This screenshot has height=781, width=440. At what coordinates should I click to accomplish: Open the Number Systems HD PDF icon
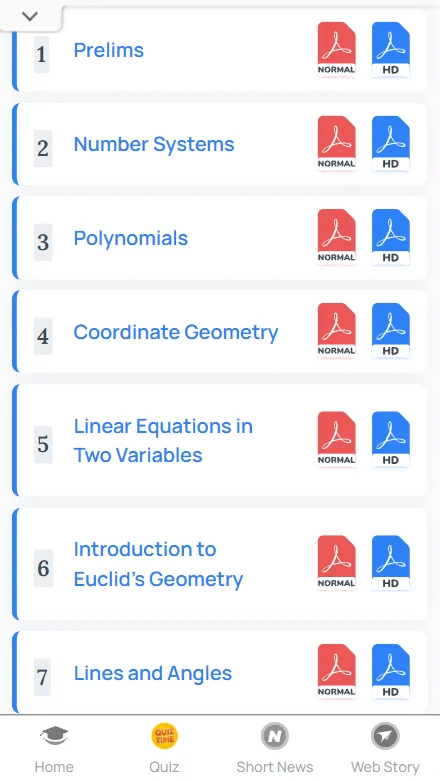click(x=391, y=143)
